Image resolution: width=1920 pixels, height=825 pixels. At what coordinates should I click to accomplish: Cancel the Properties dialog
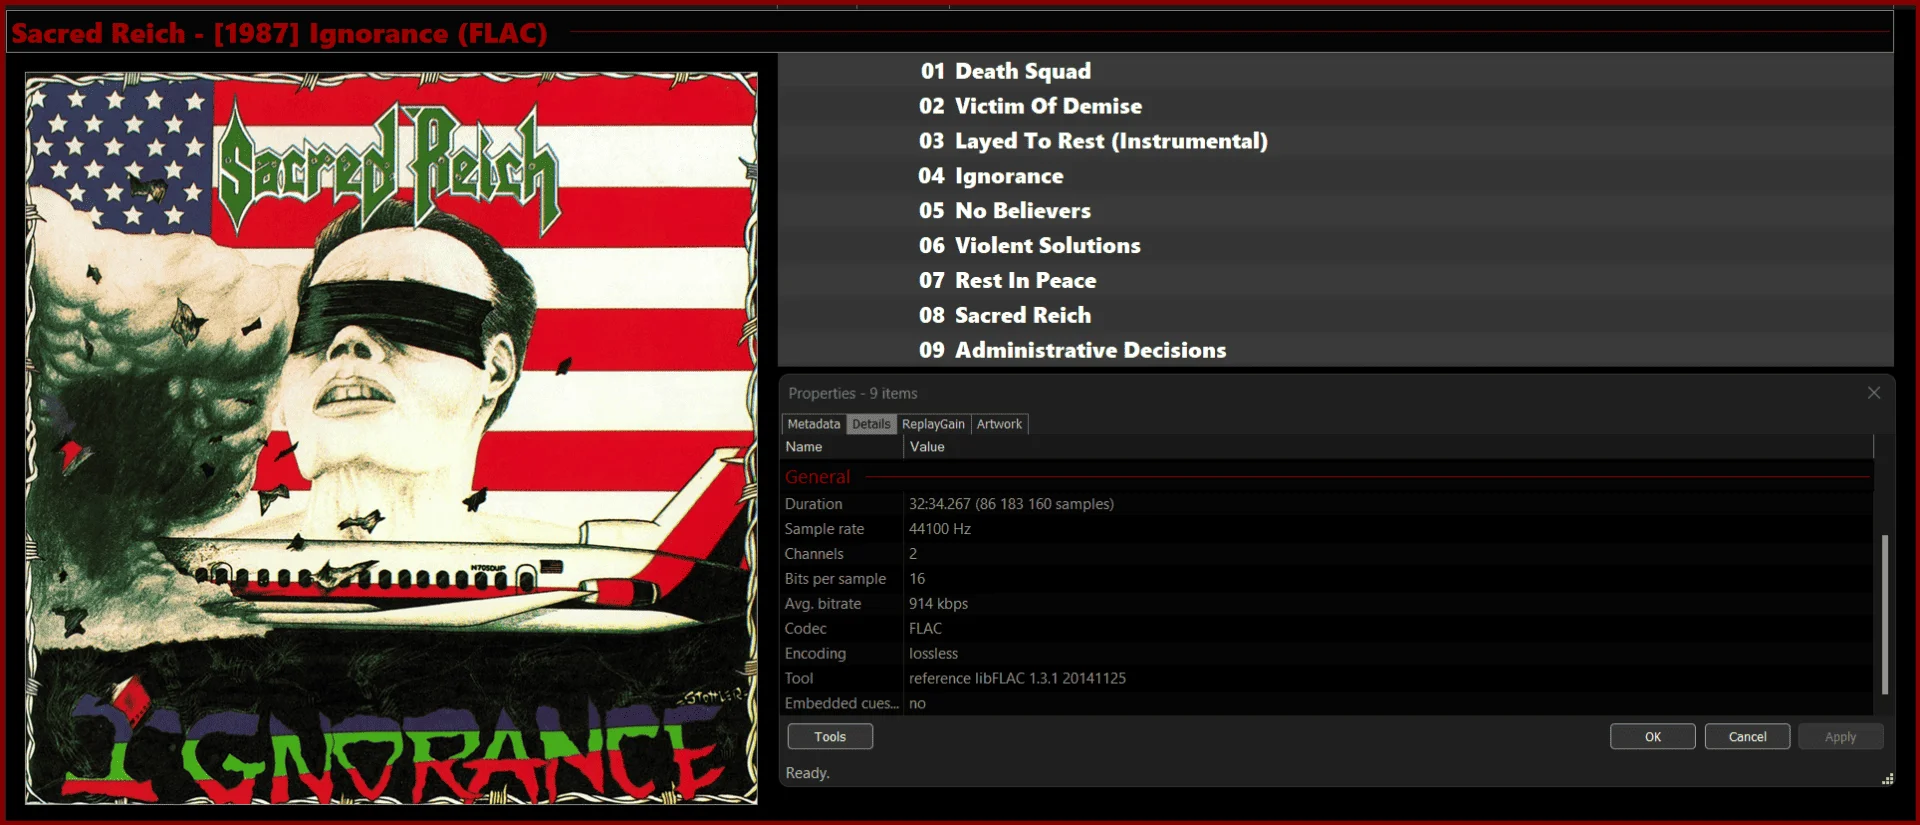pyautogui.click(x=1748, y=737)
